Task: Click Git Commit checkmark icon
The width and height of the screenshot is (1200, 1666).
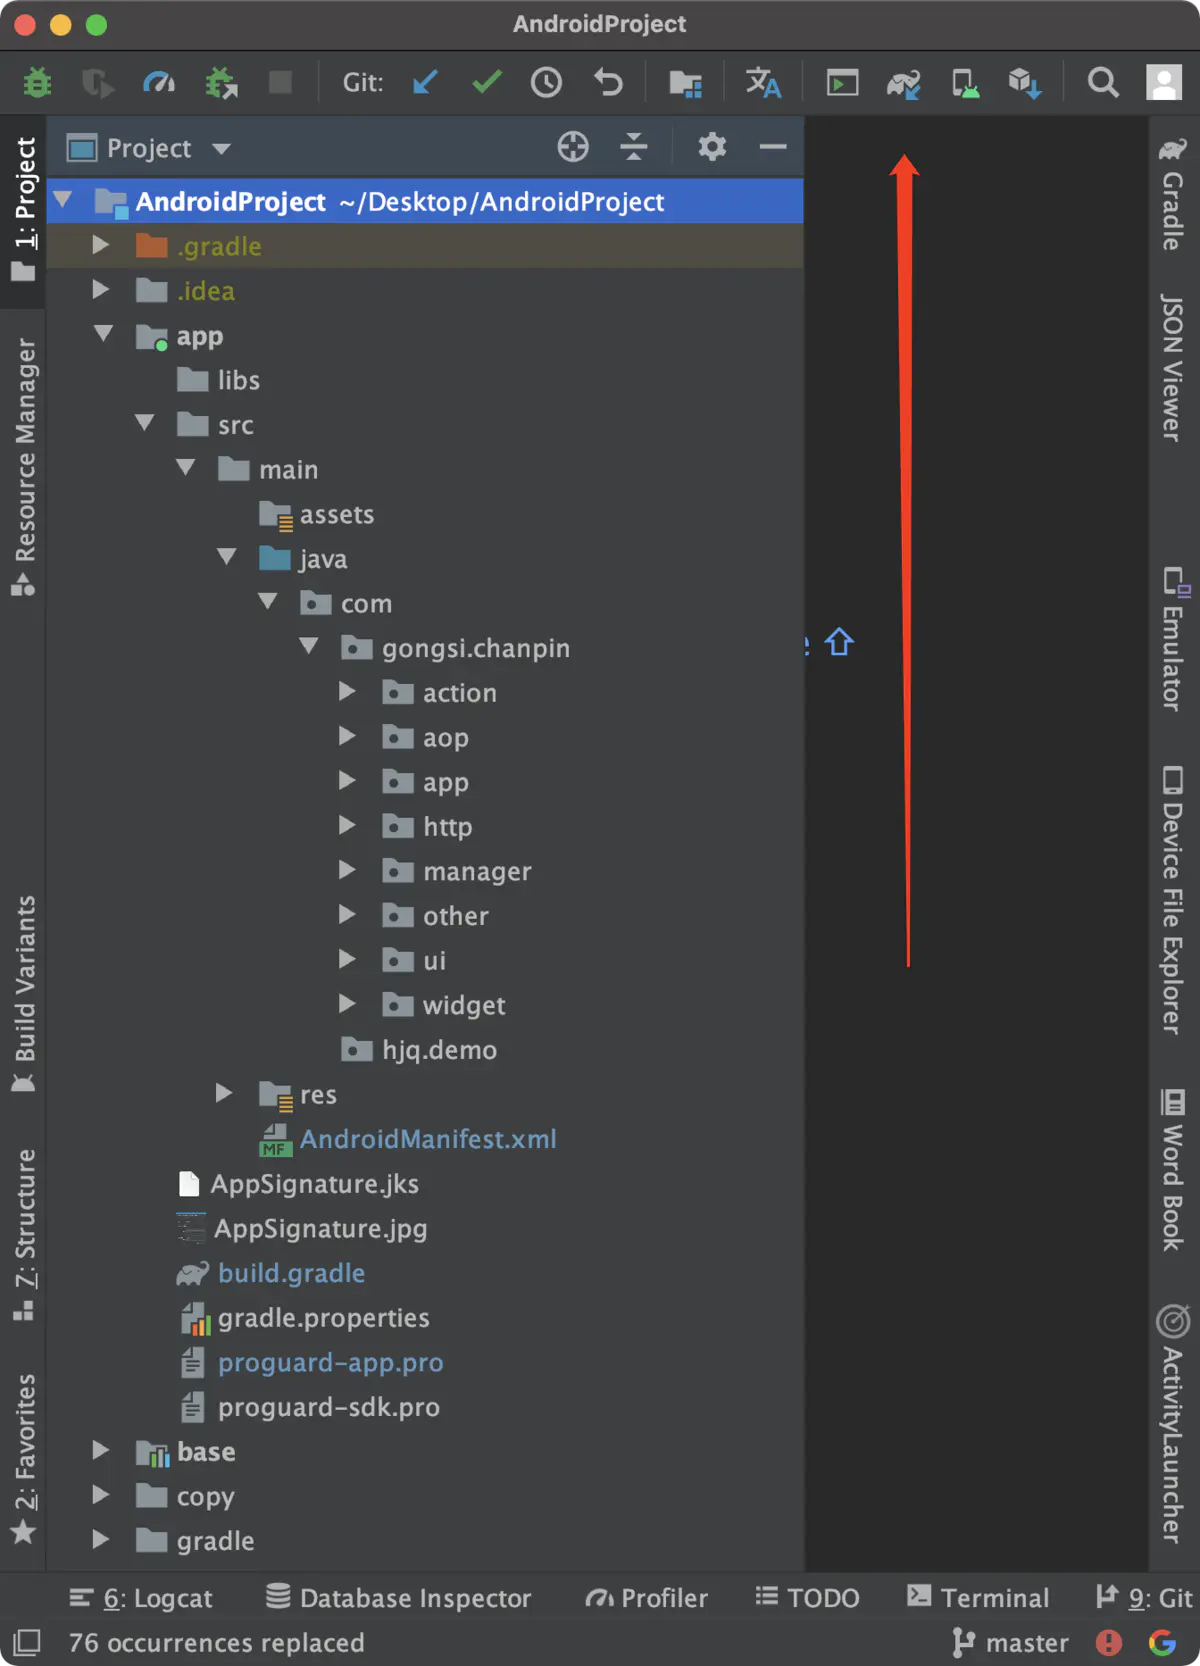Action: click(x=486, y=82)
